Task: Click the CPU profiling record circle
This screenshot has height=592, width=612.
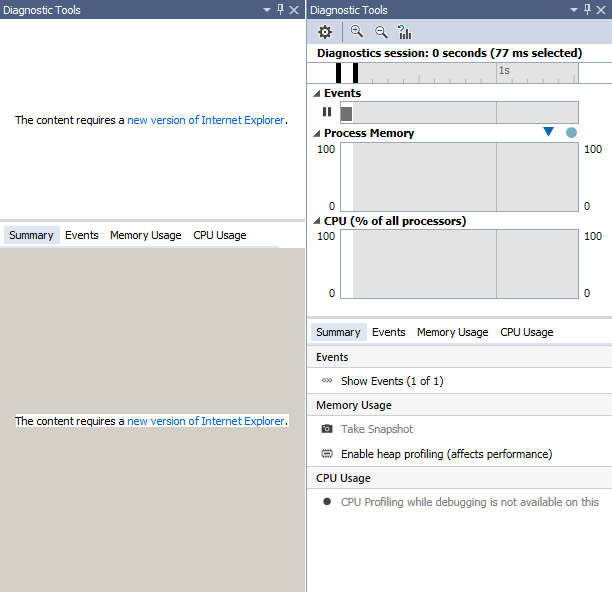Action: click(x=327, y=502)
